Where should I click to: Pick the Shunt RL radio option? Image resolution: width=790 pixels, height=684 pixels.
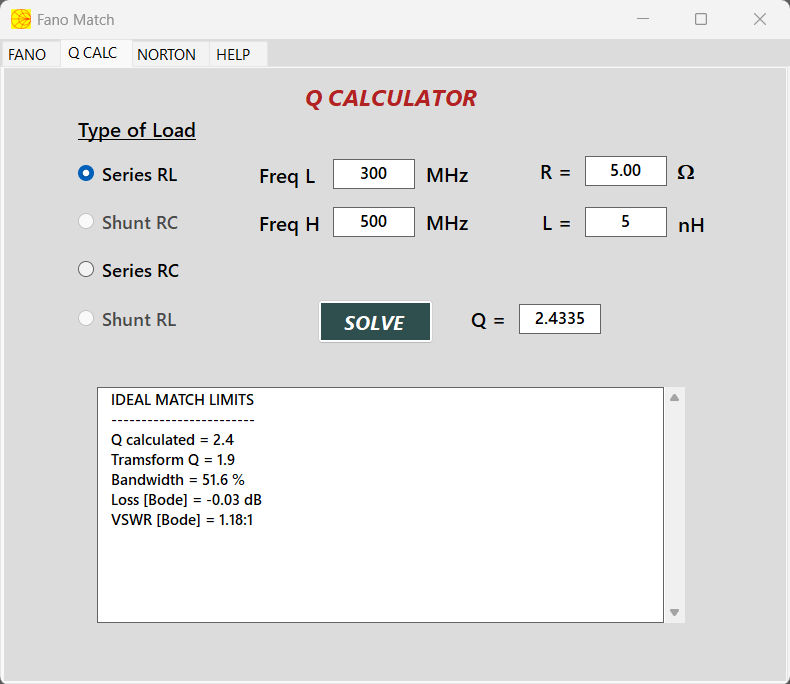coord(86,319)
